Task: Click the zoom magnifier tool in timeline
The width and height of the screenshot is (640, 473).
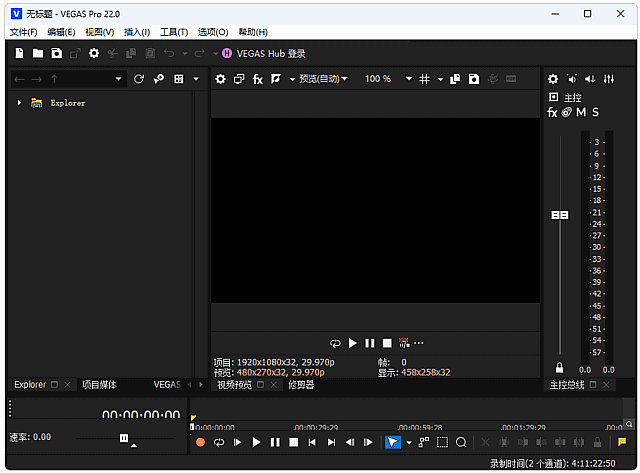Action: pyautogui.click(x=461, y=442)
